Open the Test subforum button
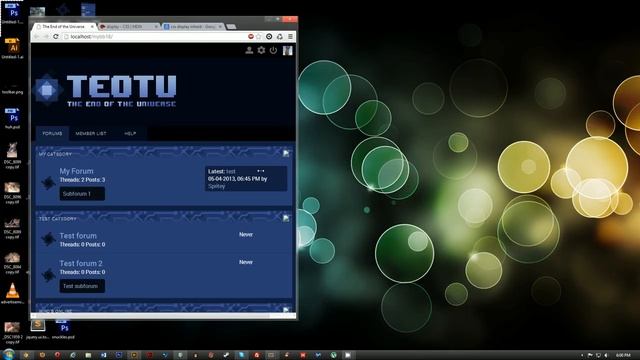This screenshot has width=640, height=360. pyautogui.click(x=82, y=286)
